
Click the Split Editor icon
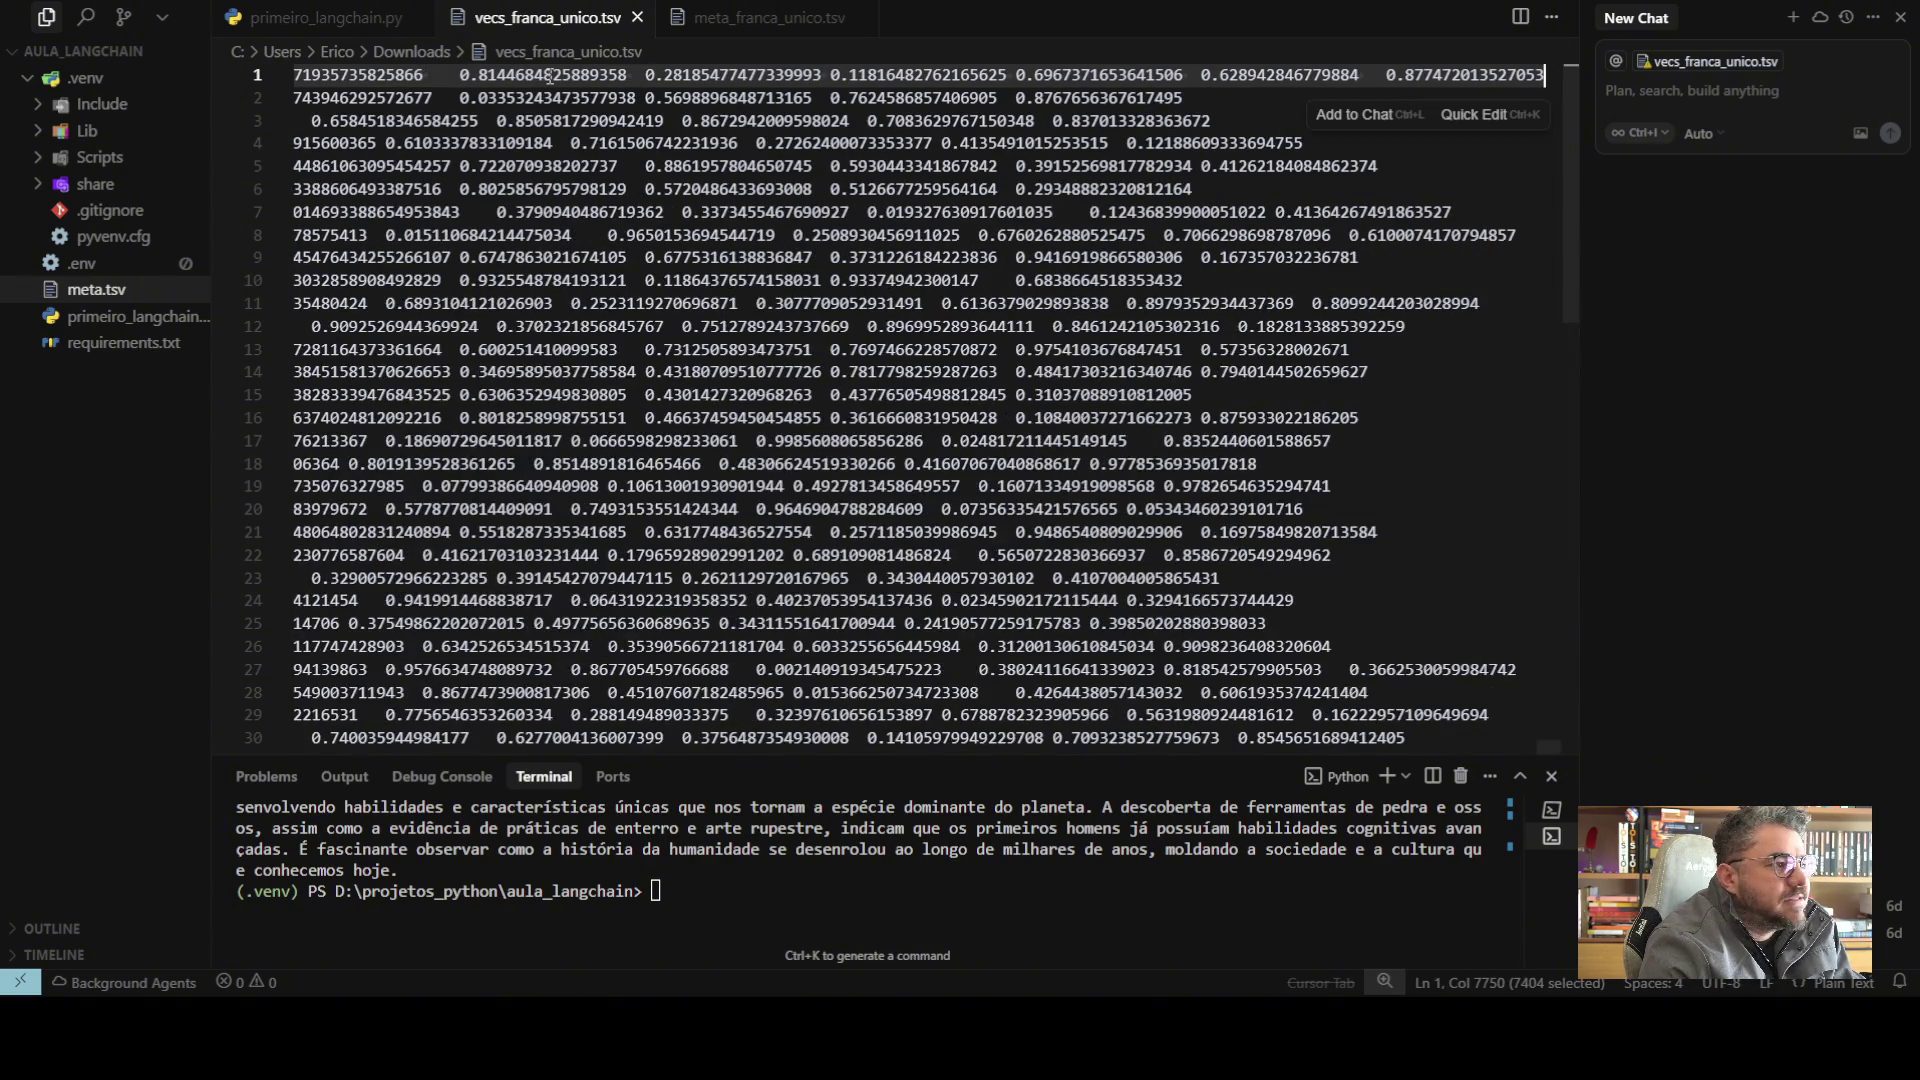[x=1520, y=17]
